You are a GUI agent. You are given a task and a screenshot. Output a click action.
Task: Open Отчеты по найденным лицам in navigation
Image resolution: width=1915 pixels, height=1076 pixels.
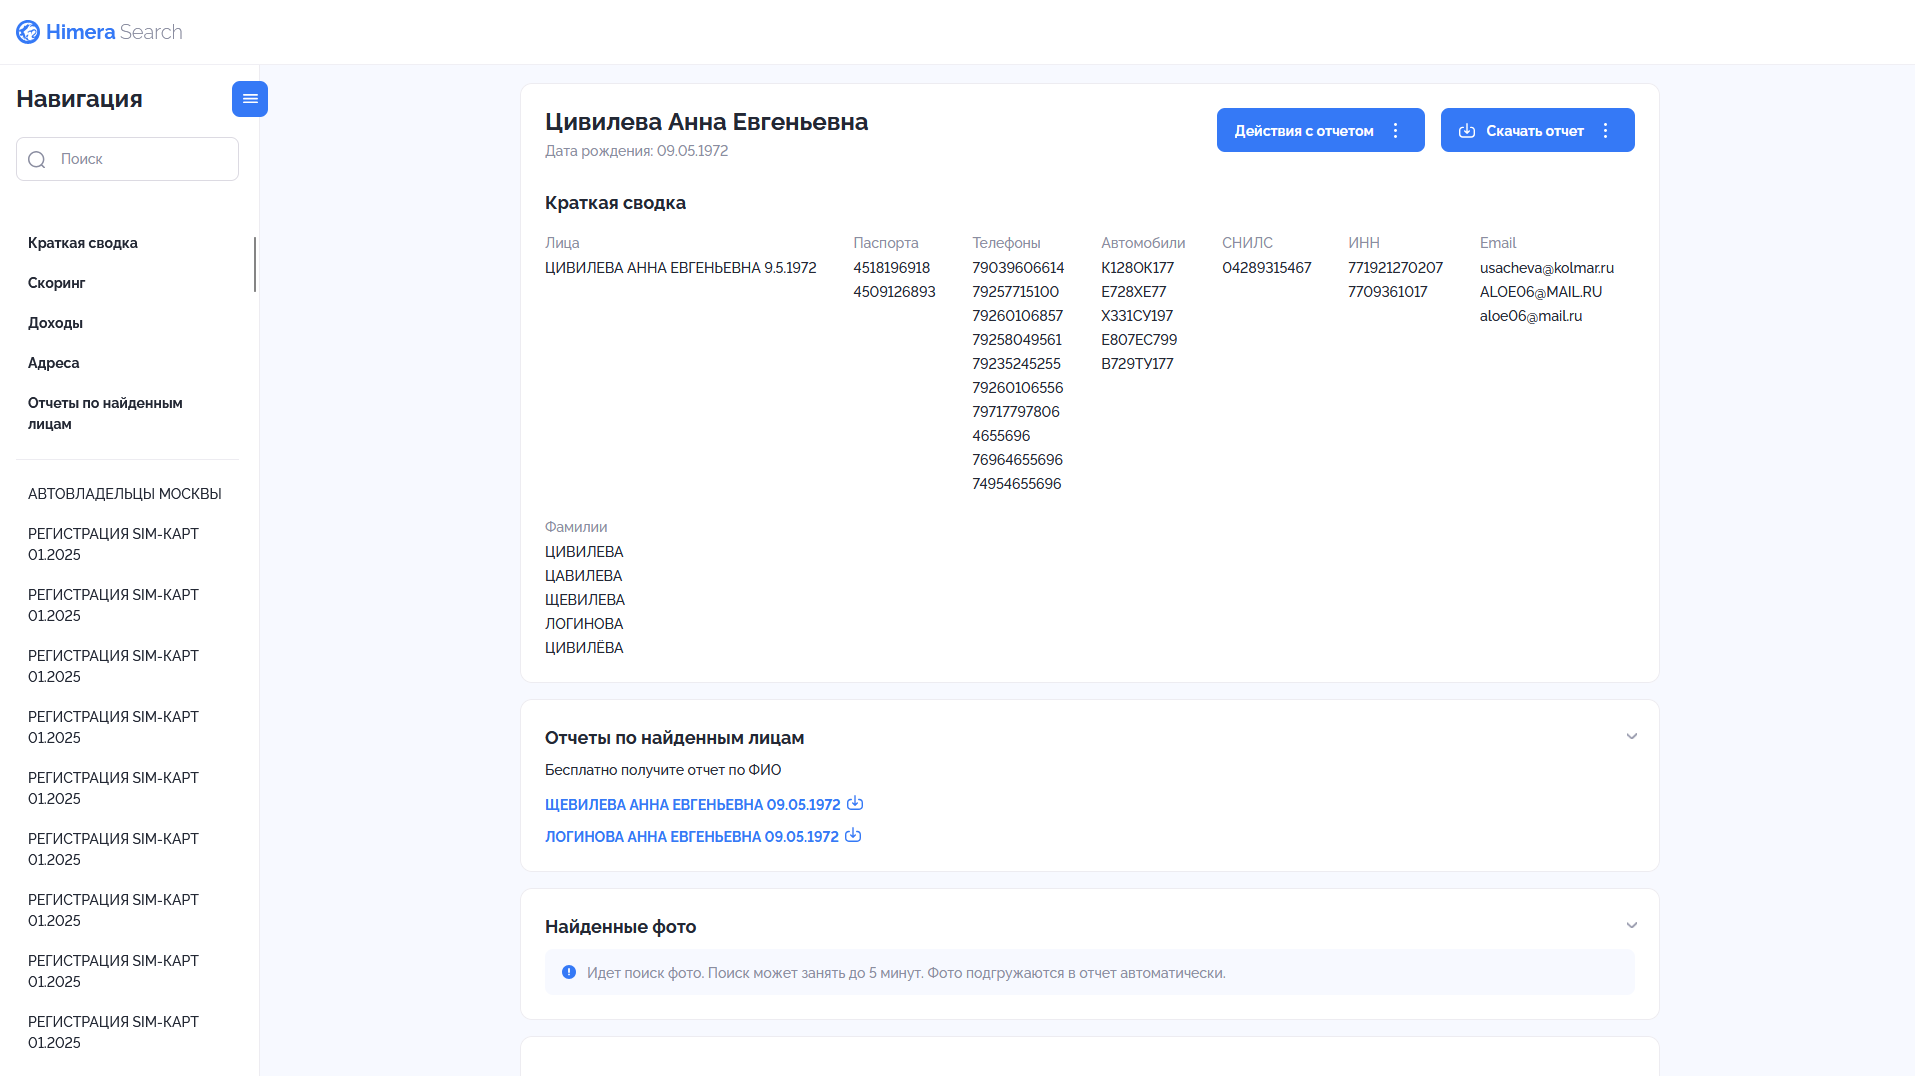click(x=105, y=413)
